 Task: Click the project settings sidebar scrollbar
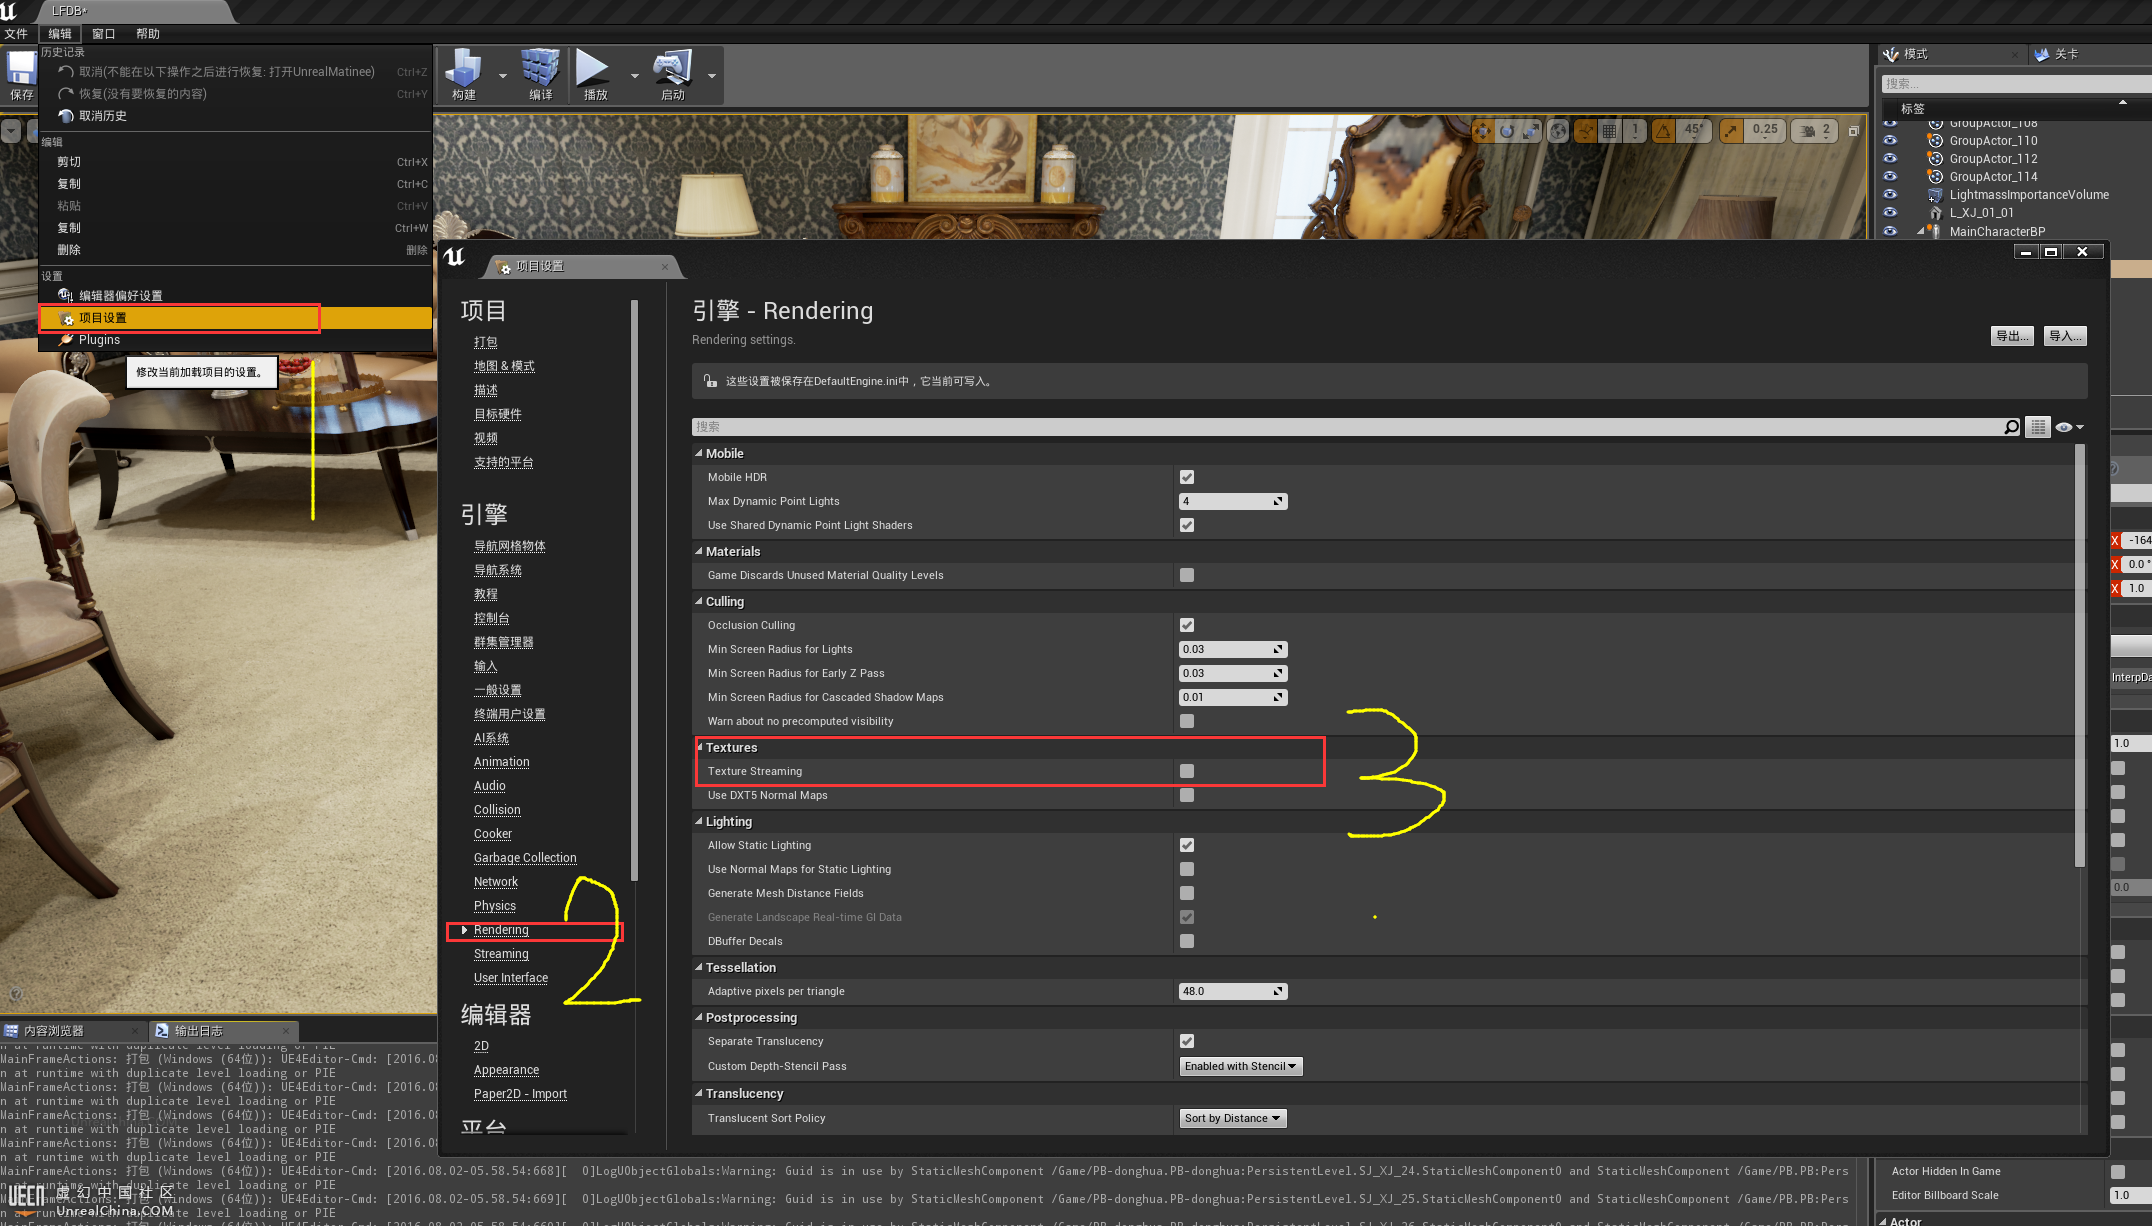(634, 590)
